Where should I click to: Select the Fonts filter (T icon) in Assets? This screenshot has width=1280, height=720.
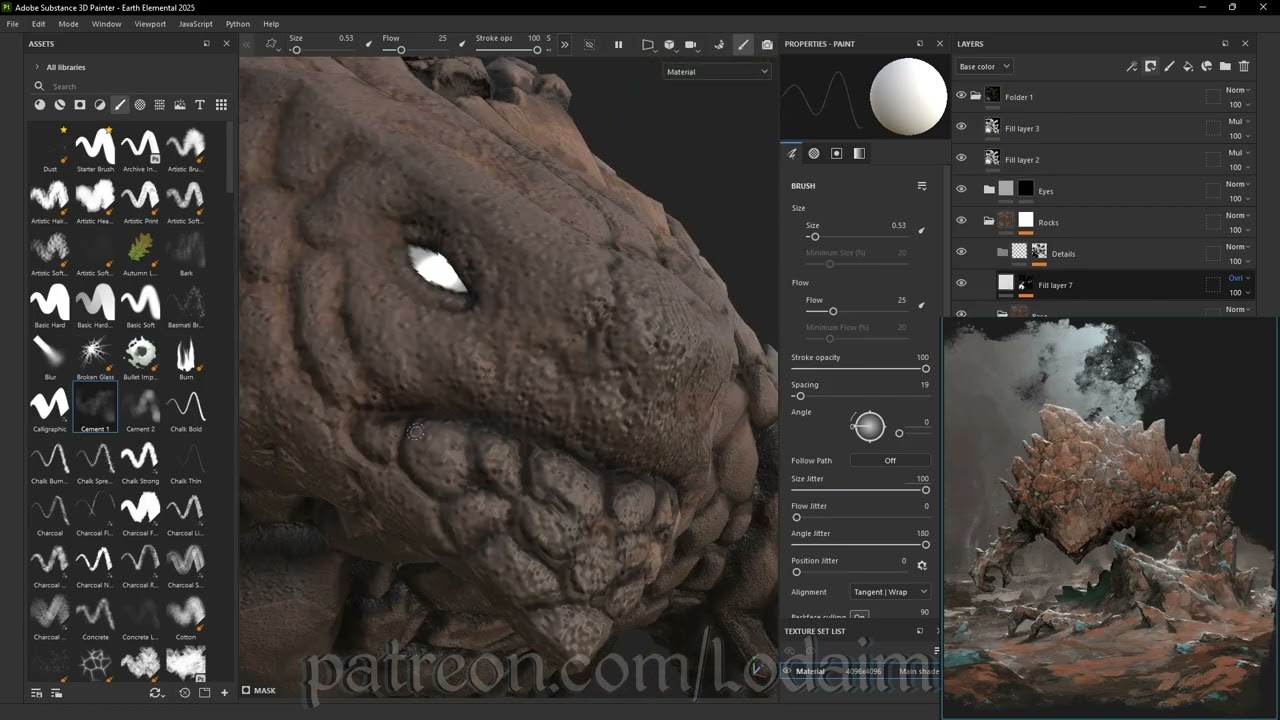(x=200, y=105)
